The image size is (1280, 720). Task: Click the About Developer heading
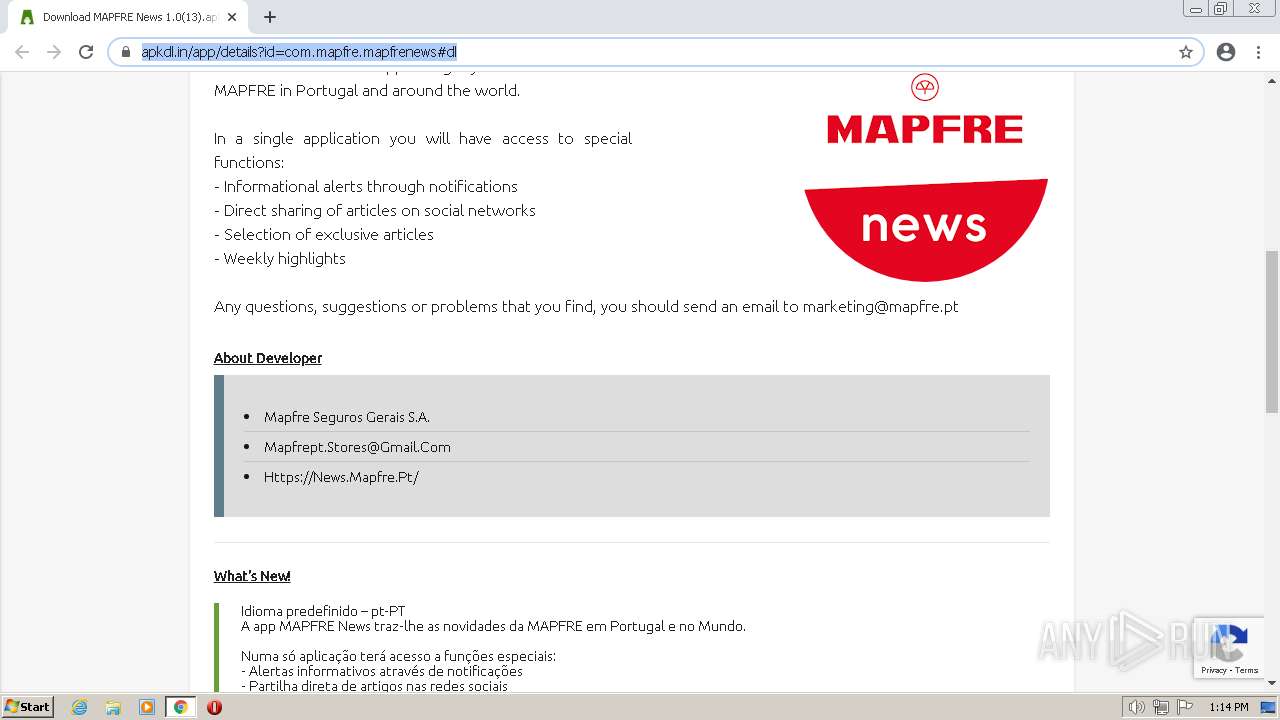pyautogui.click(x=268, y=358)
